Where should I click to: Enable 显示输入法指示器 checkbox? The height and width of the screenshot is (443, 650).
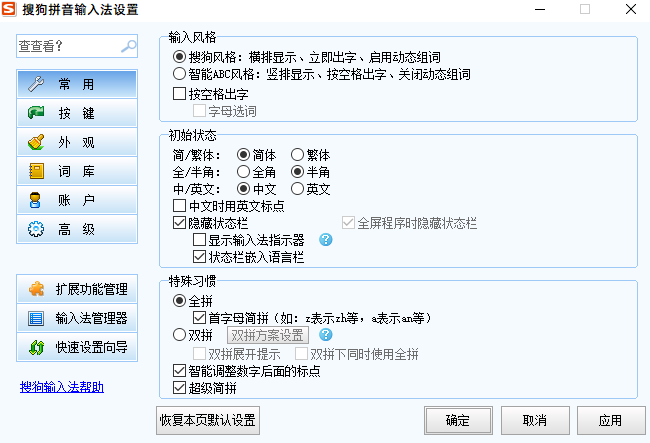pos(199,240)
